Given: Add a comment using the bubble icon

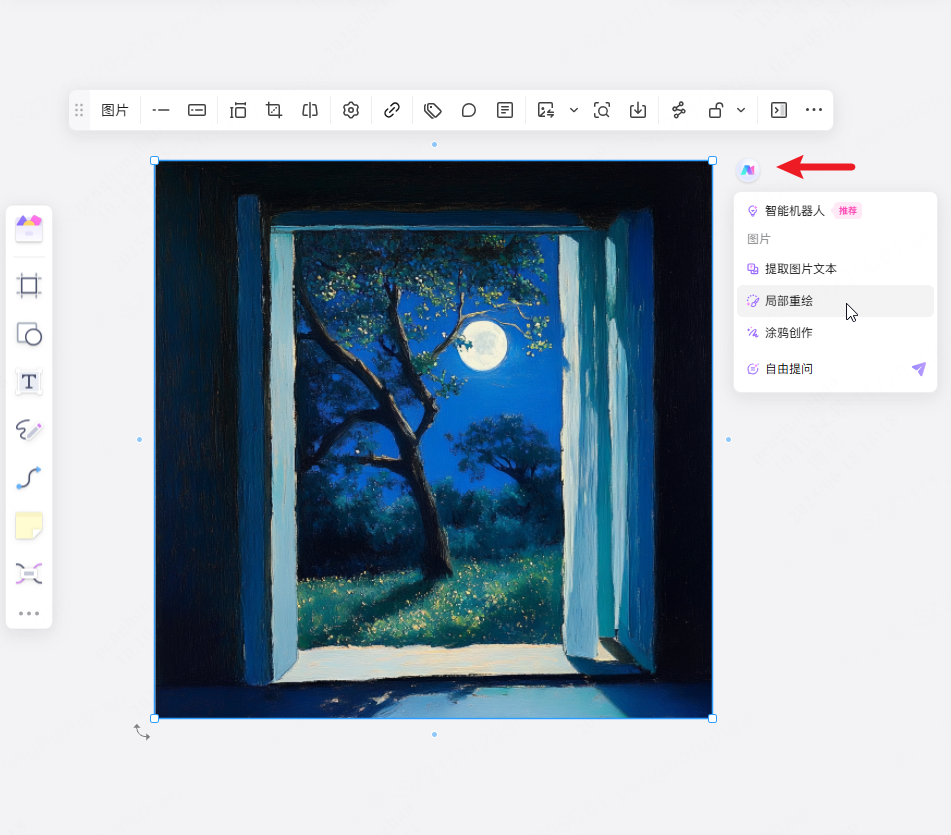Looking at the screenshot, I should click(x=469, y=110).
